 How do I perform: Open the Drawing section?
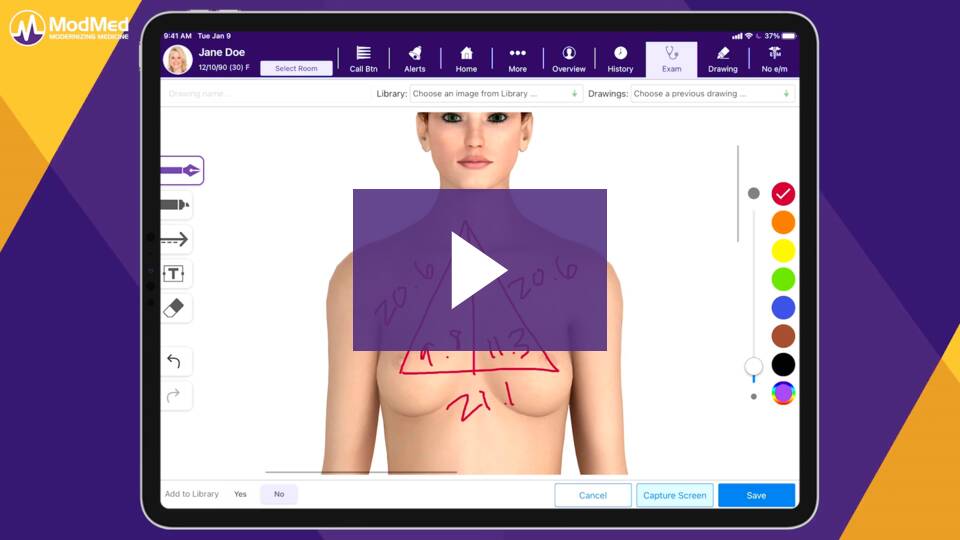[x=722, y=59]
